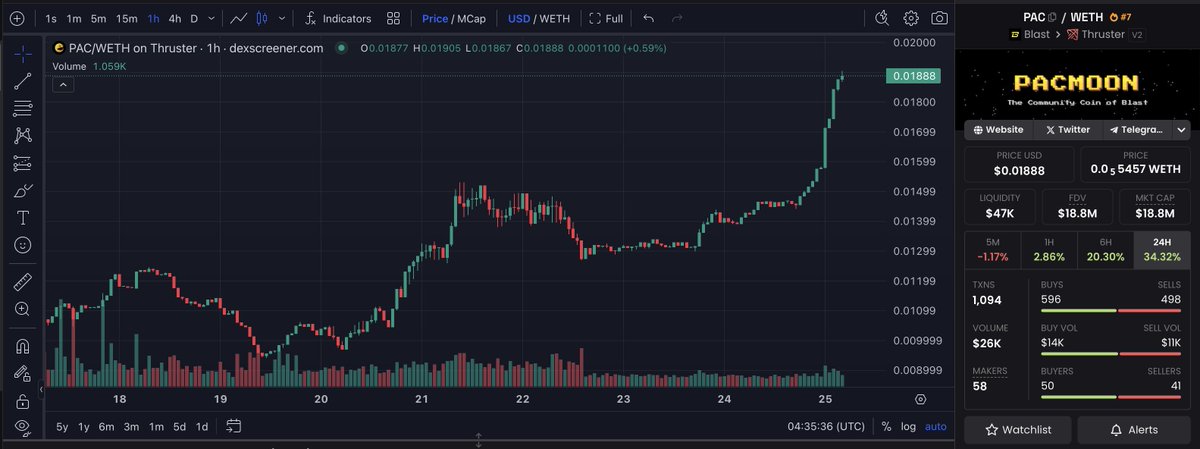1200x449 pixels.
Task: Open the chart settings gear
Action: (x=911, y=18)
